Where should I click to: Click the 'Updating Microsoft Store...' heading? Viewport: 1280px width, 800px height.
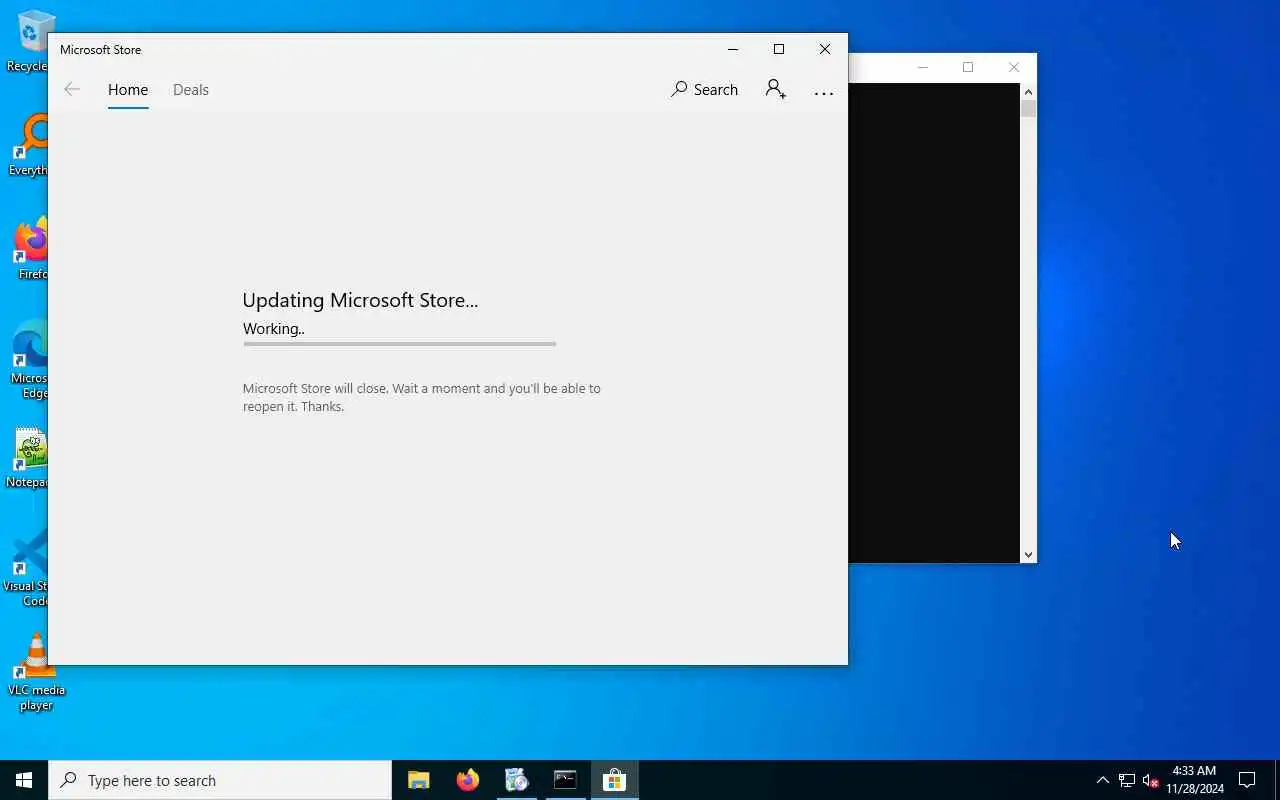360,300
